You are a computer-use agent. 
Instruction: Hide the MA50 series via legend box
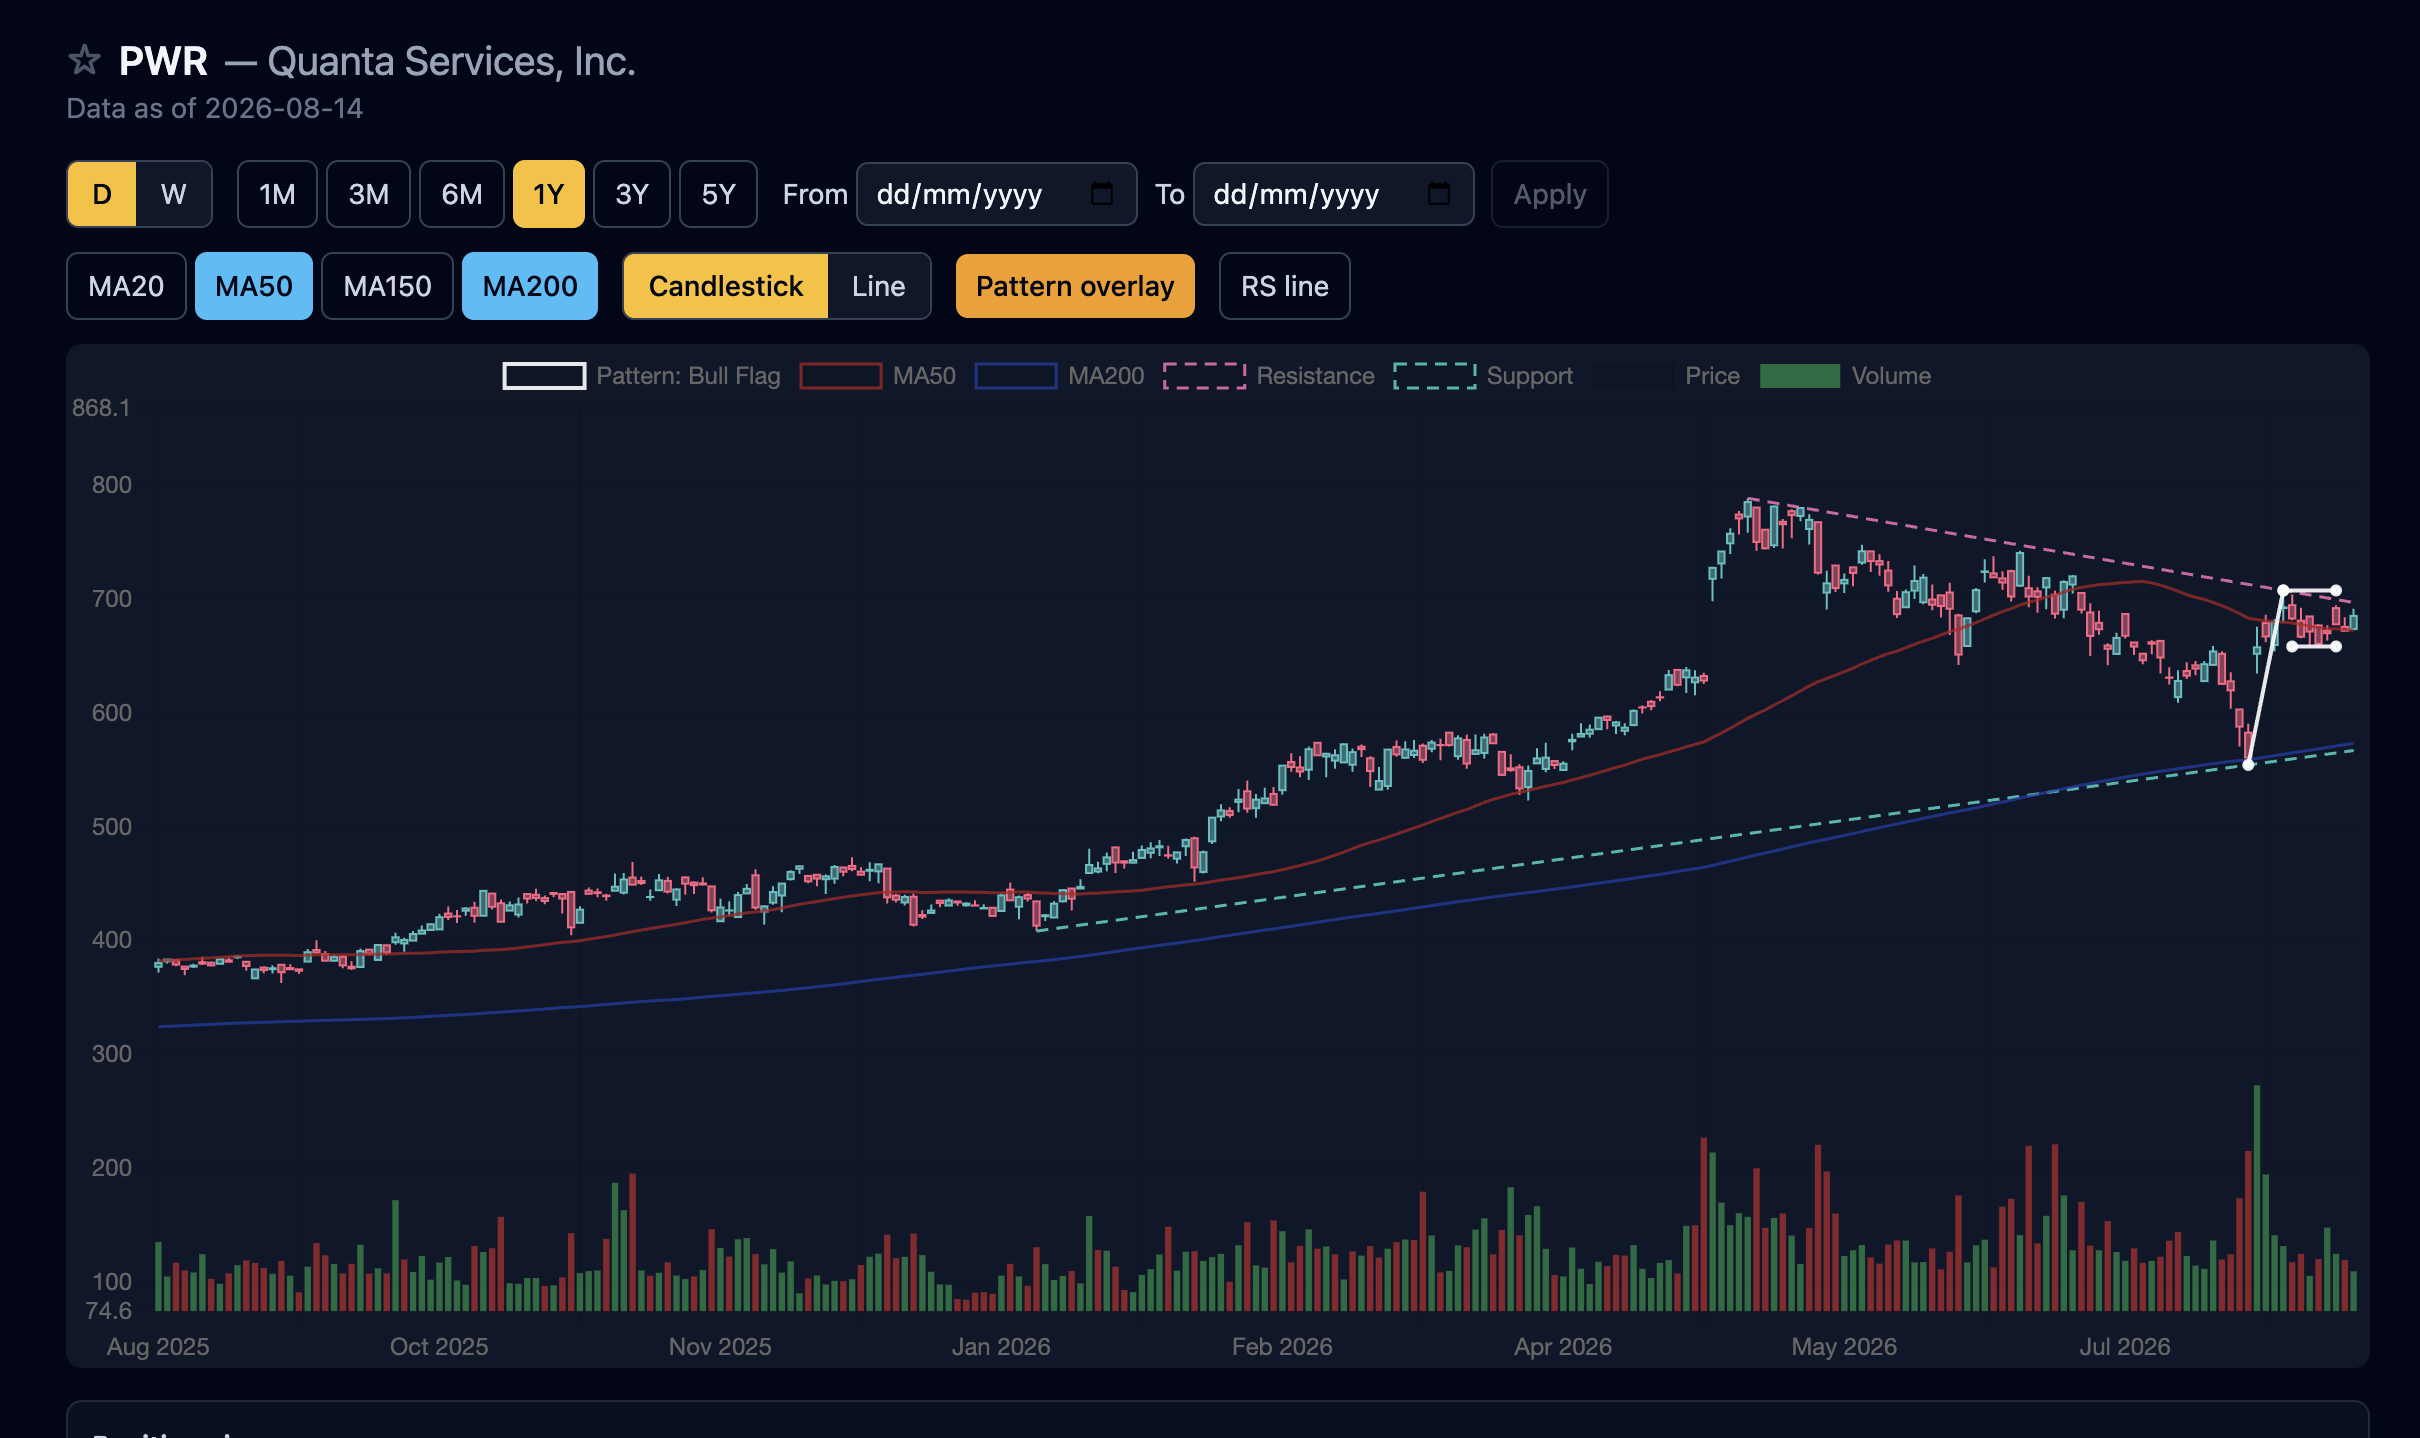840,376
